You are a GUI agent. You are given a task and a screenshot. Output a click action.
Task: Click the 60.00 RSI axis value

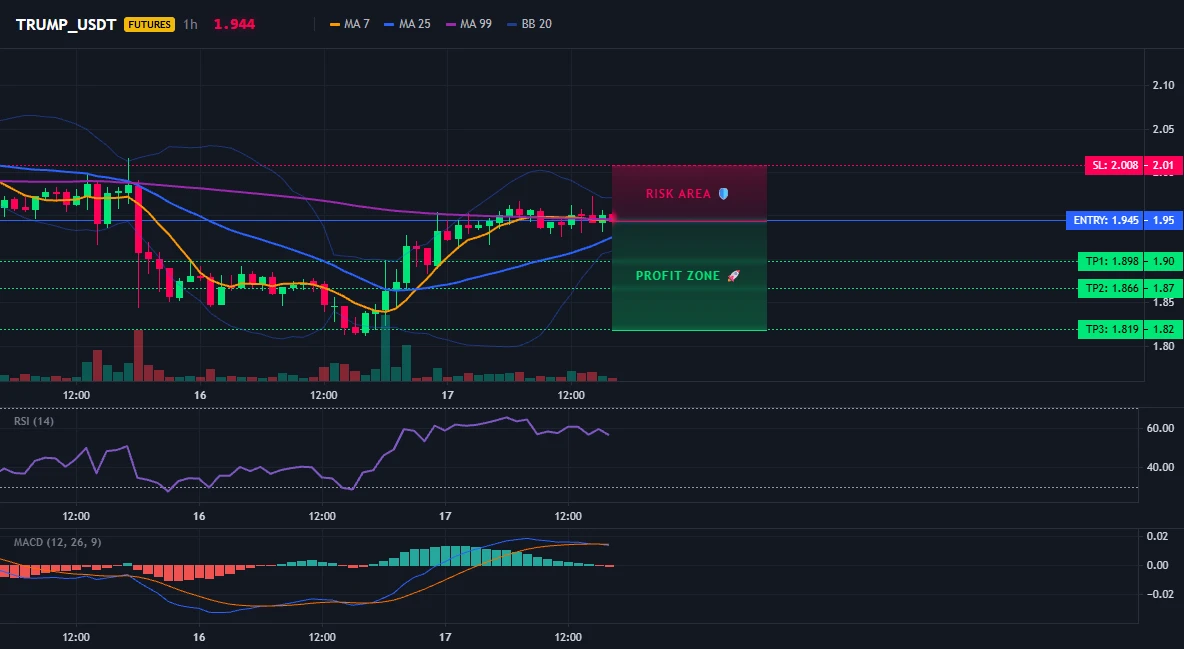[x=1161, y=428]
